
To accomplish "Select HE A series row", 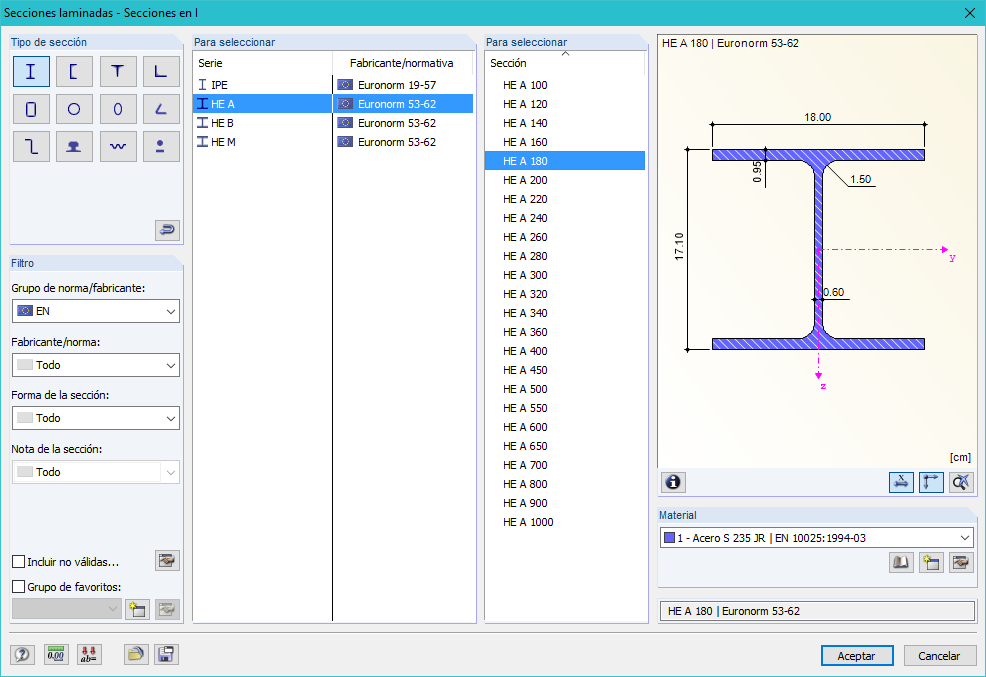I will tap(333, 104).
